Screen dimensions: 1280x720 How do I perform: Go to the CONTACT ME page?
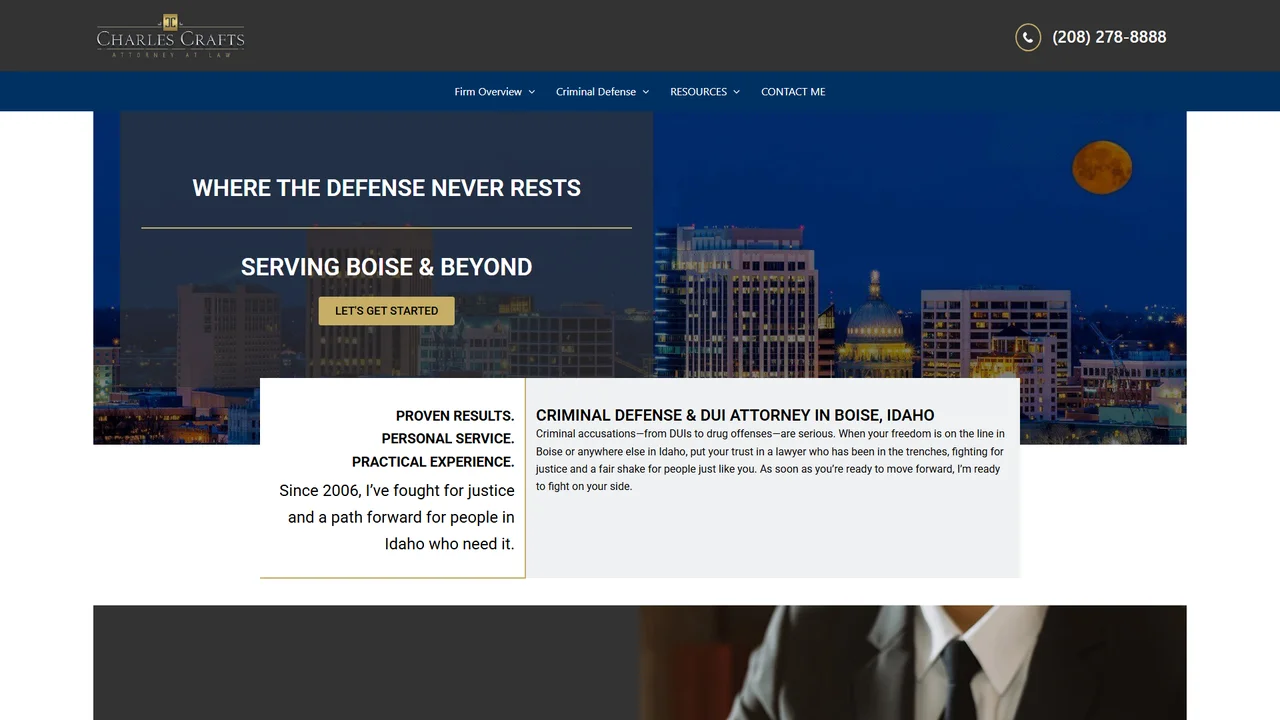pyautogui.click(x=793, y=92)
